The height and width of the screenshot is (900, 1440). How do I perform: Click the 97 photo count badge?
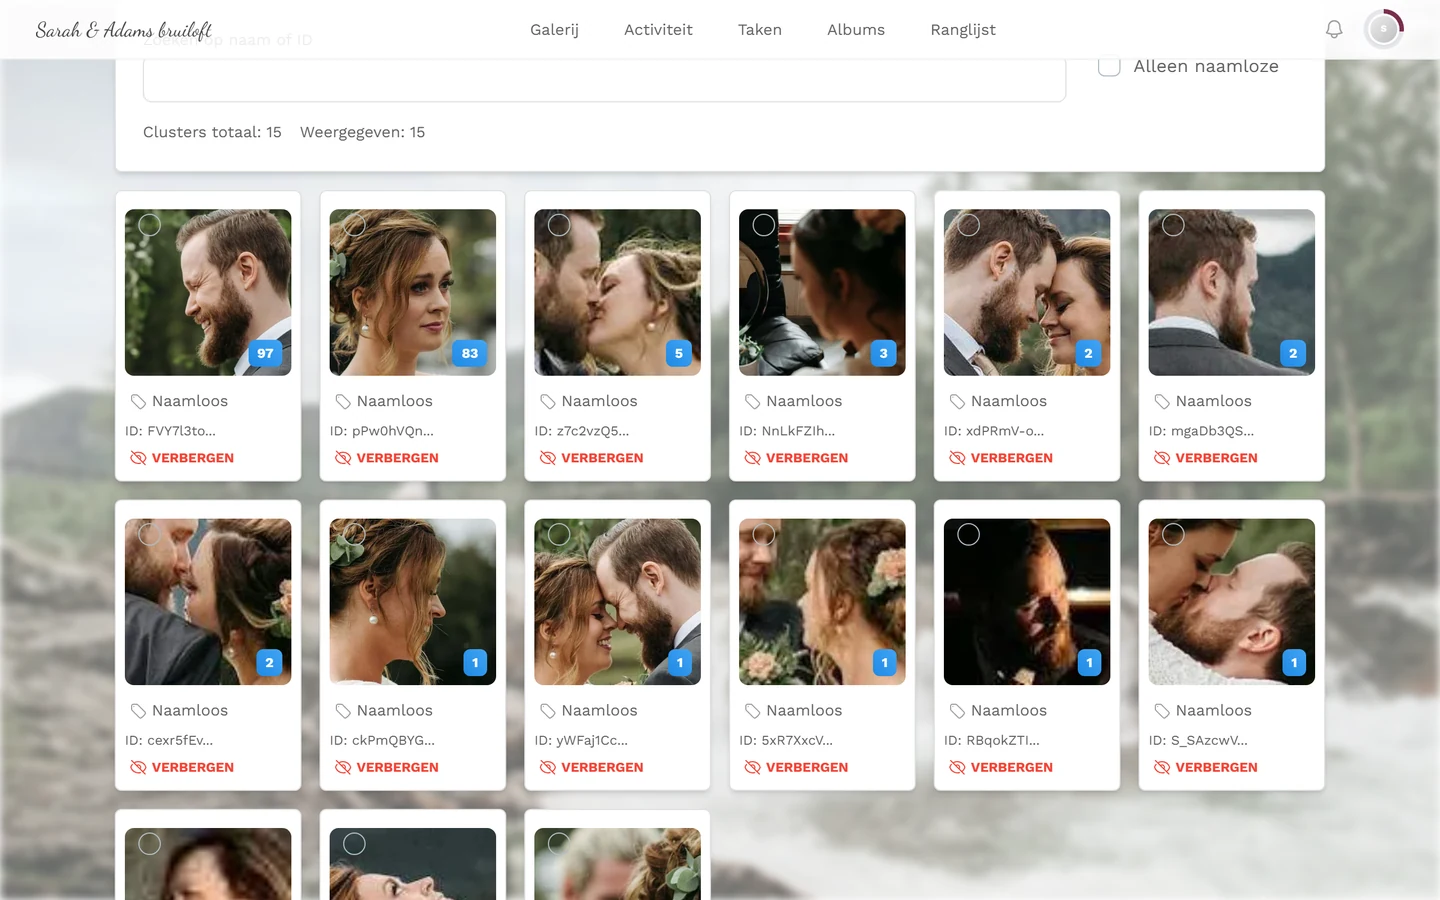(265, 353)
